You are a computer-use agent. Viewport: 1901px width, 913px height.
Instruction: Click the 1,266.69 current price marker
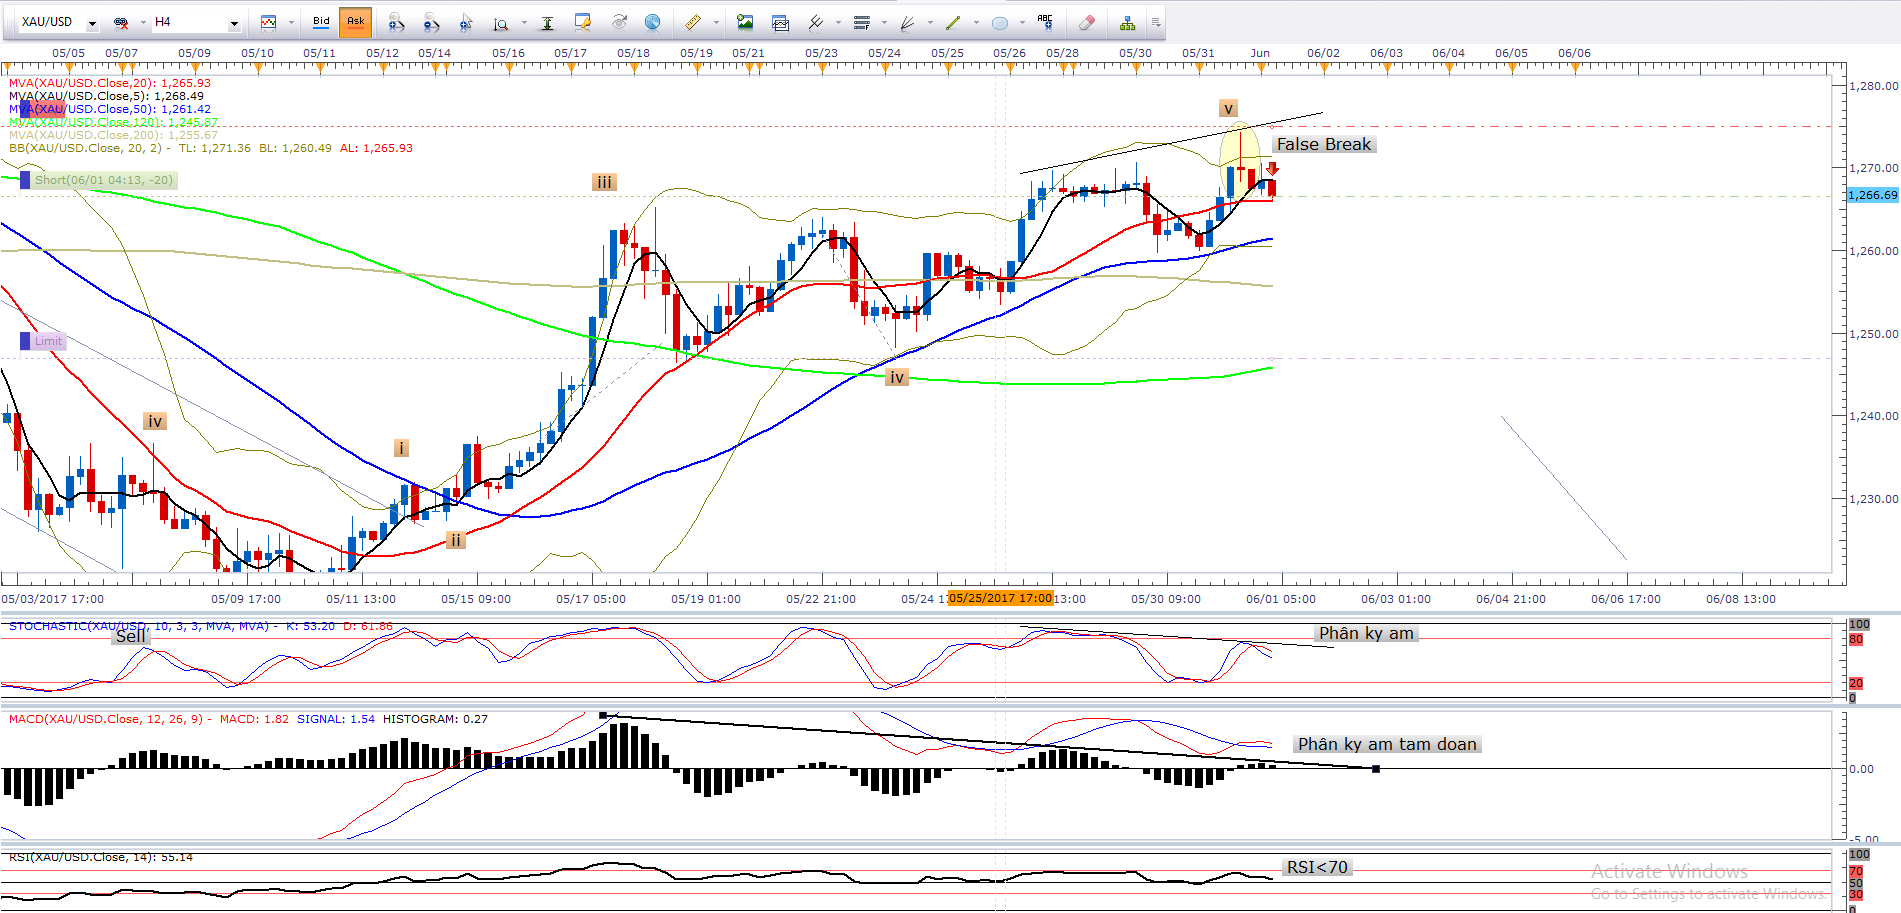click(x=1872, y=195)
